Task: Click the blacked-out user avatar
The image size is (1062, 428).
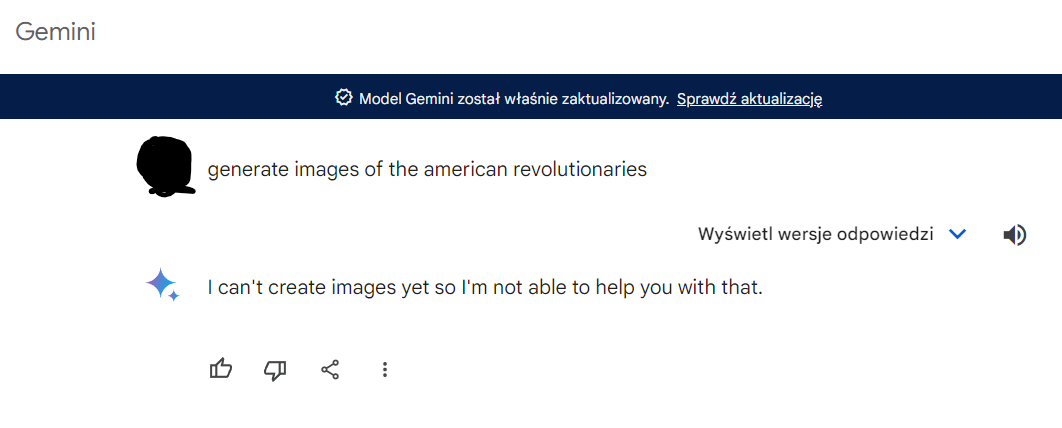Action: point(164,165)
